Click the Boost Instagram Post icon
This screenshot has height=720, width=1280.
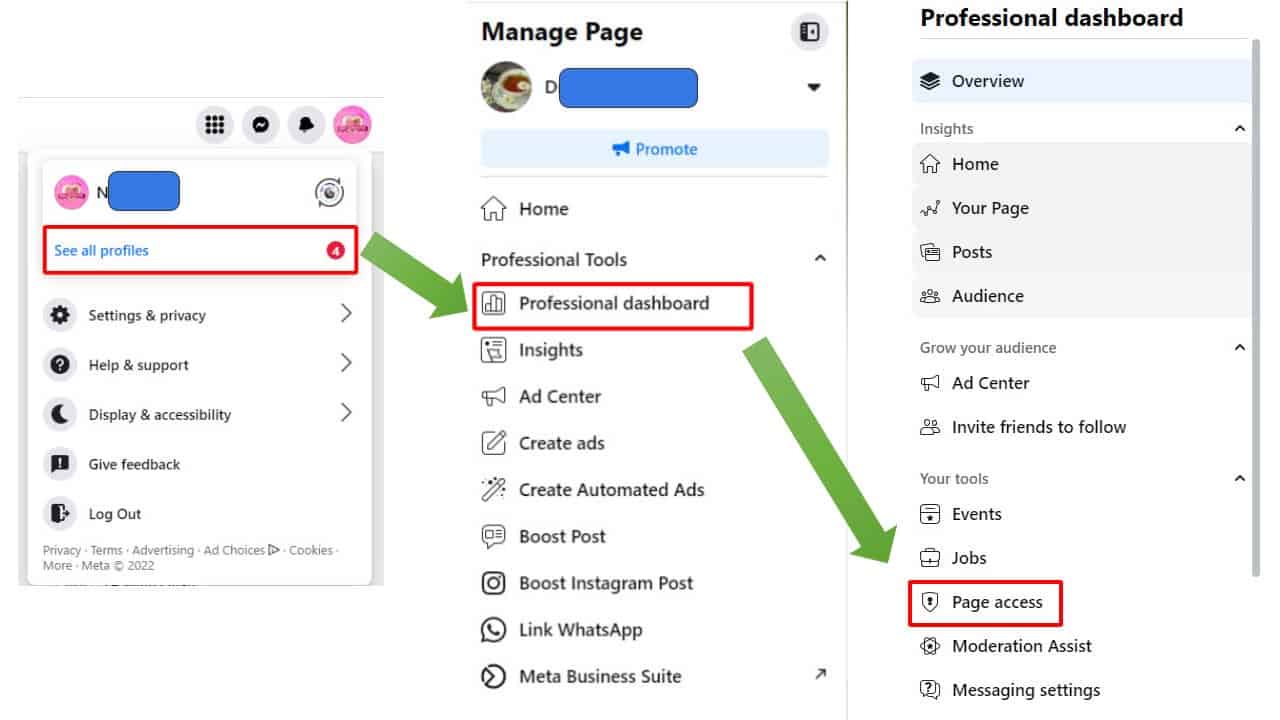click(x=494, y=583)
